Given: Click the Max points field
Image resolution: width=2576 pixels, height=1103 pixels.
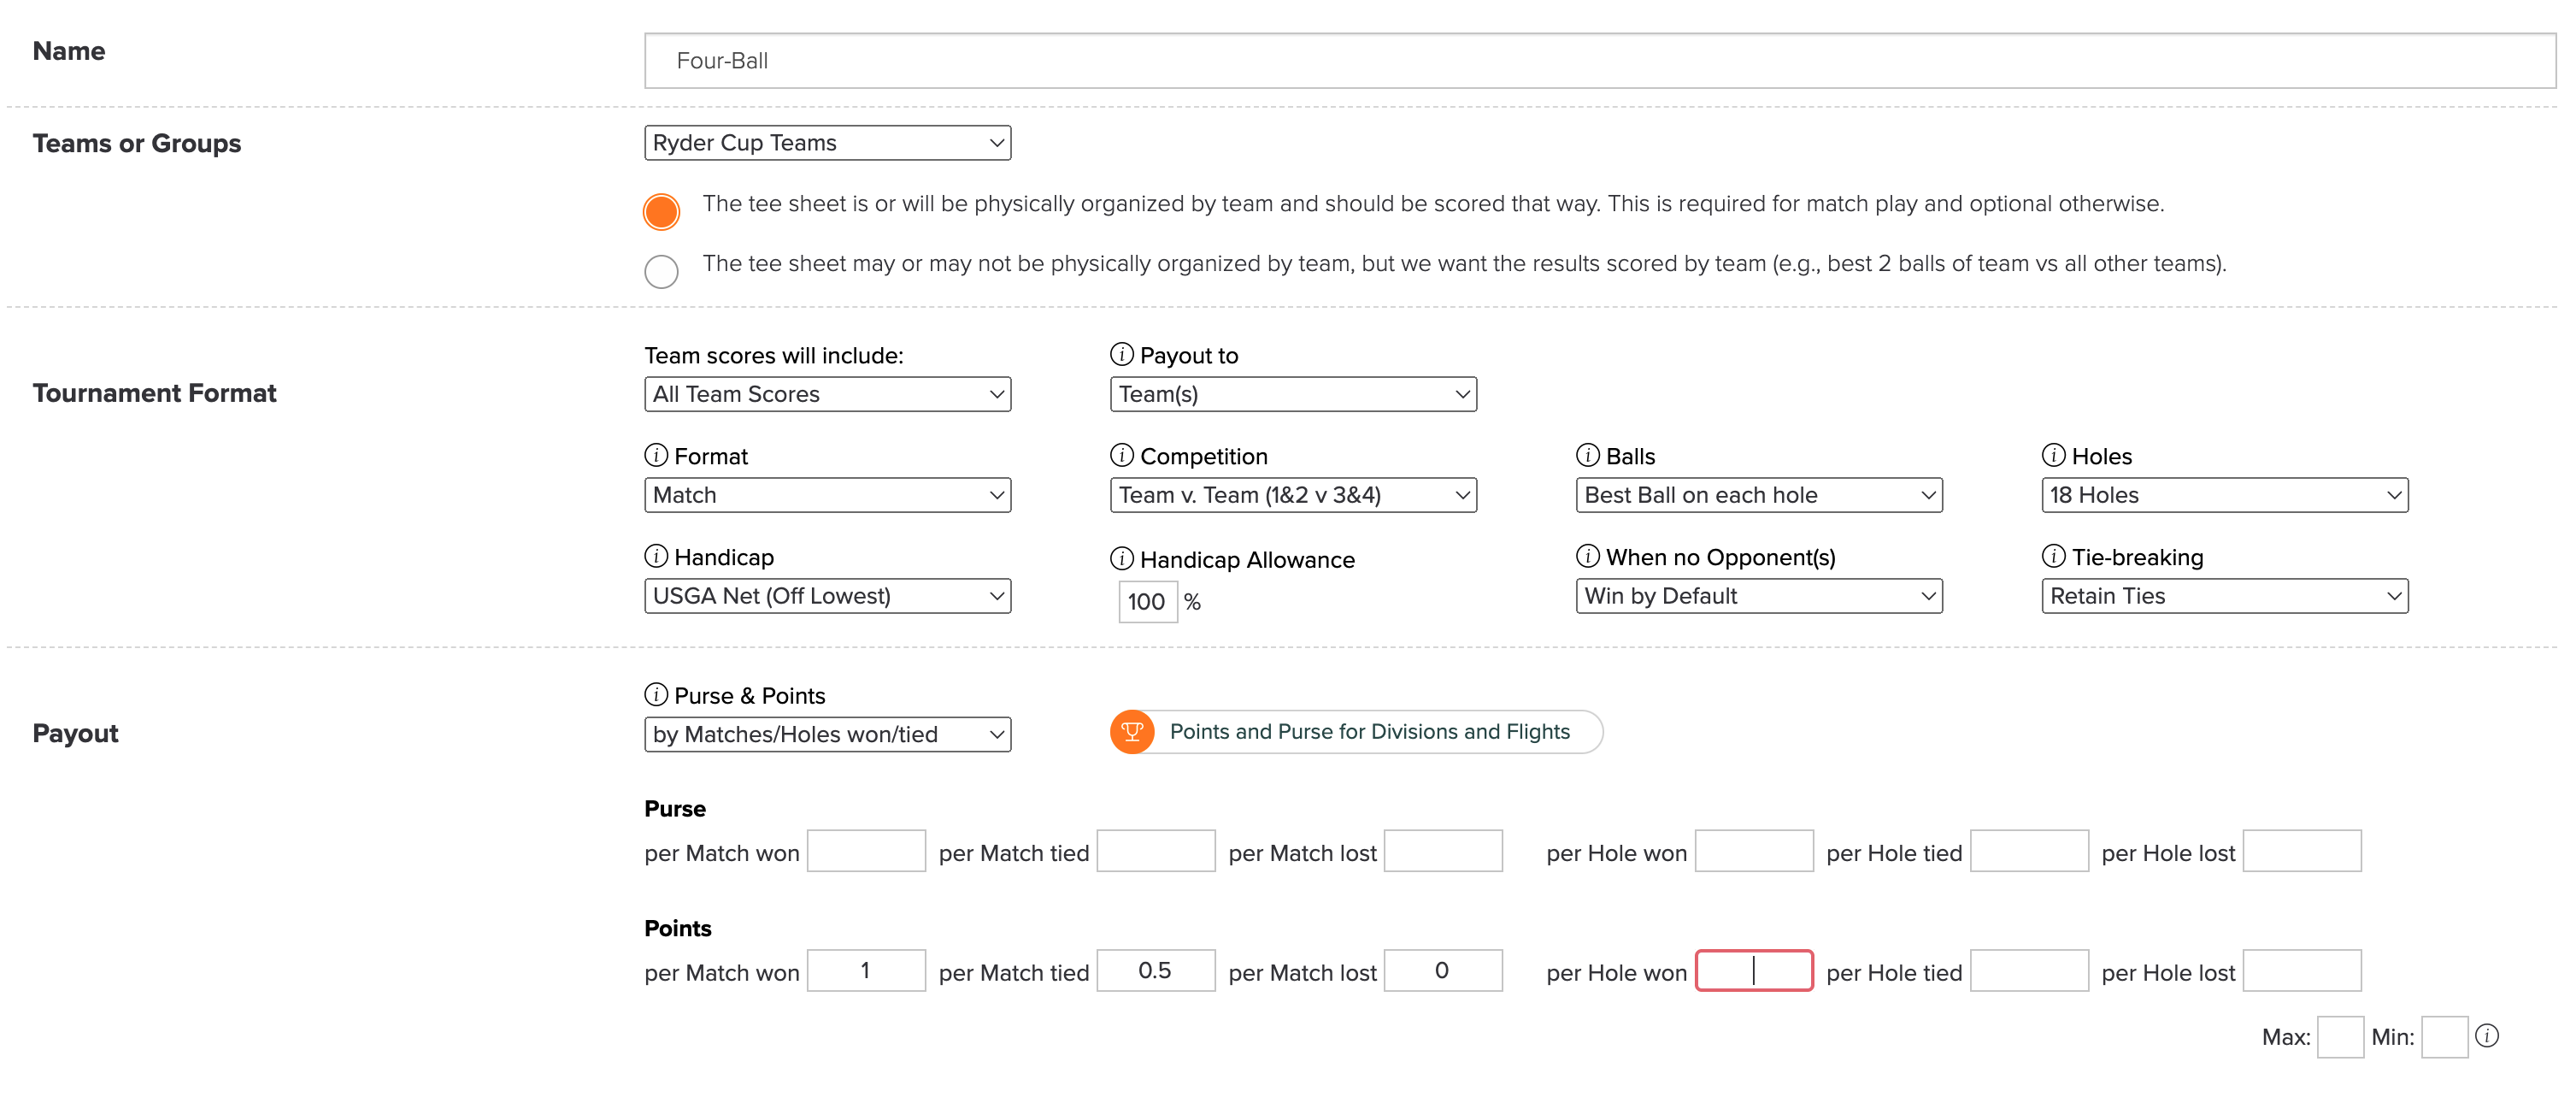Looking at the screenshot, I should pyautogui.click(x=2340, y=1037).
